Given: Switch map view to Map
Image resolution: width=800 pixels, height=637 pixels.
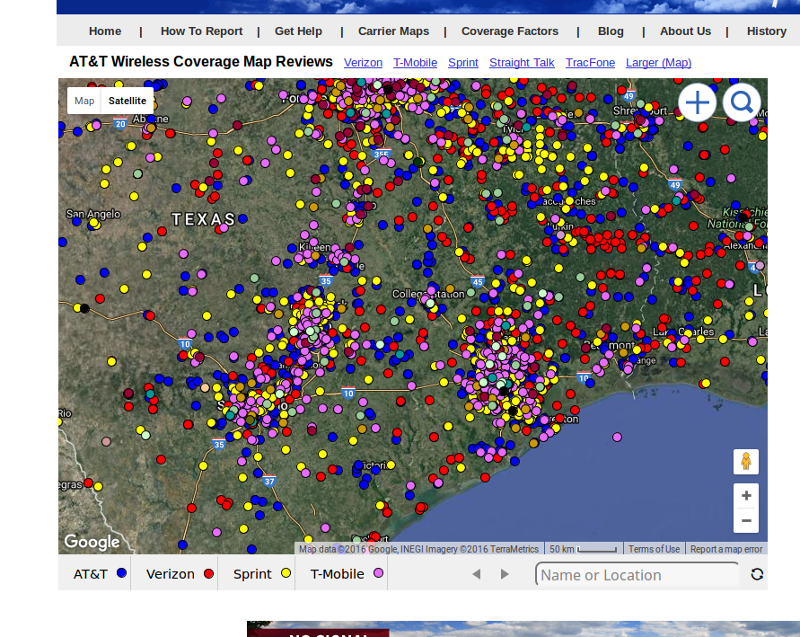Looking at the screenshot, I should (84, 100).
